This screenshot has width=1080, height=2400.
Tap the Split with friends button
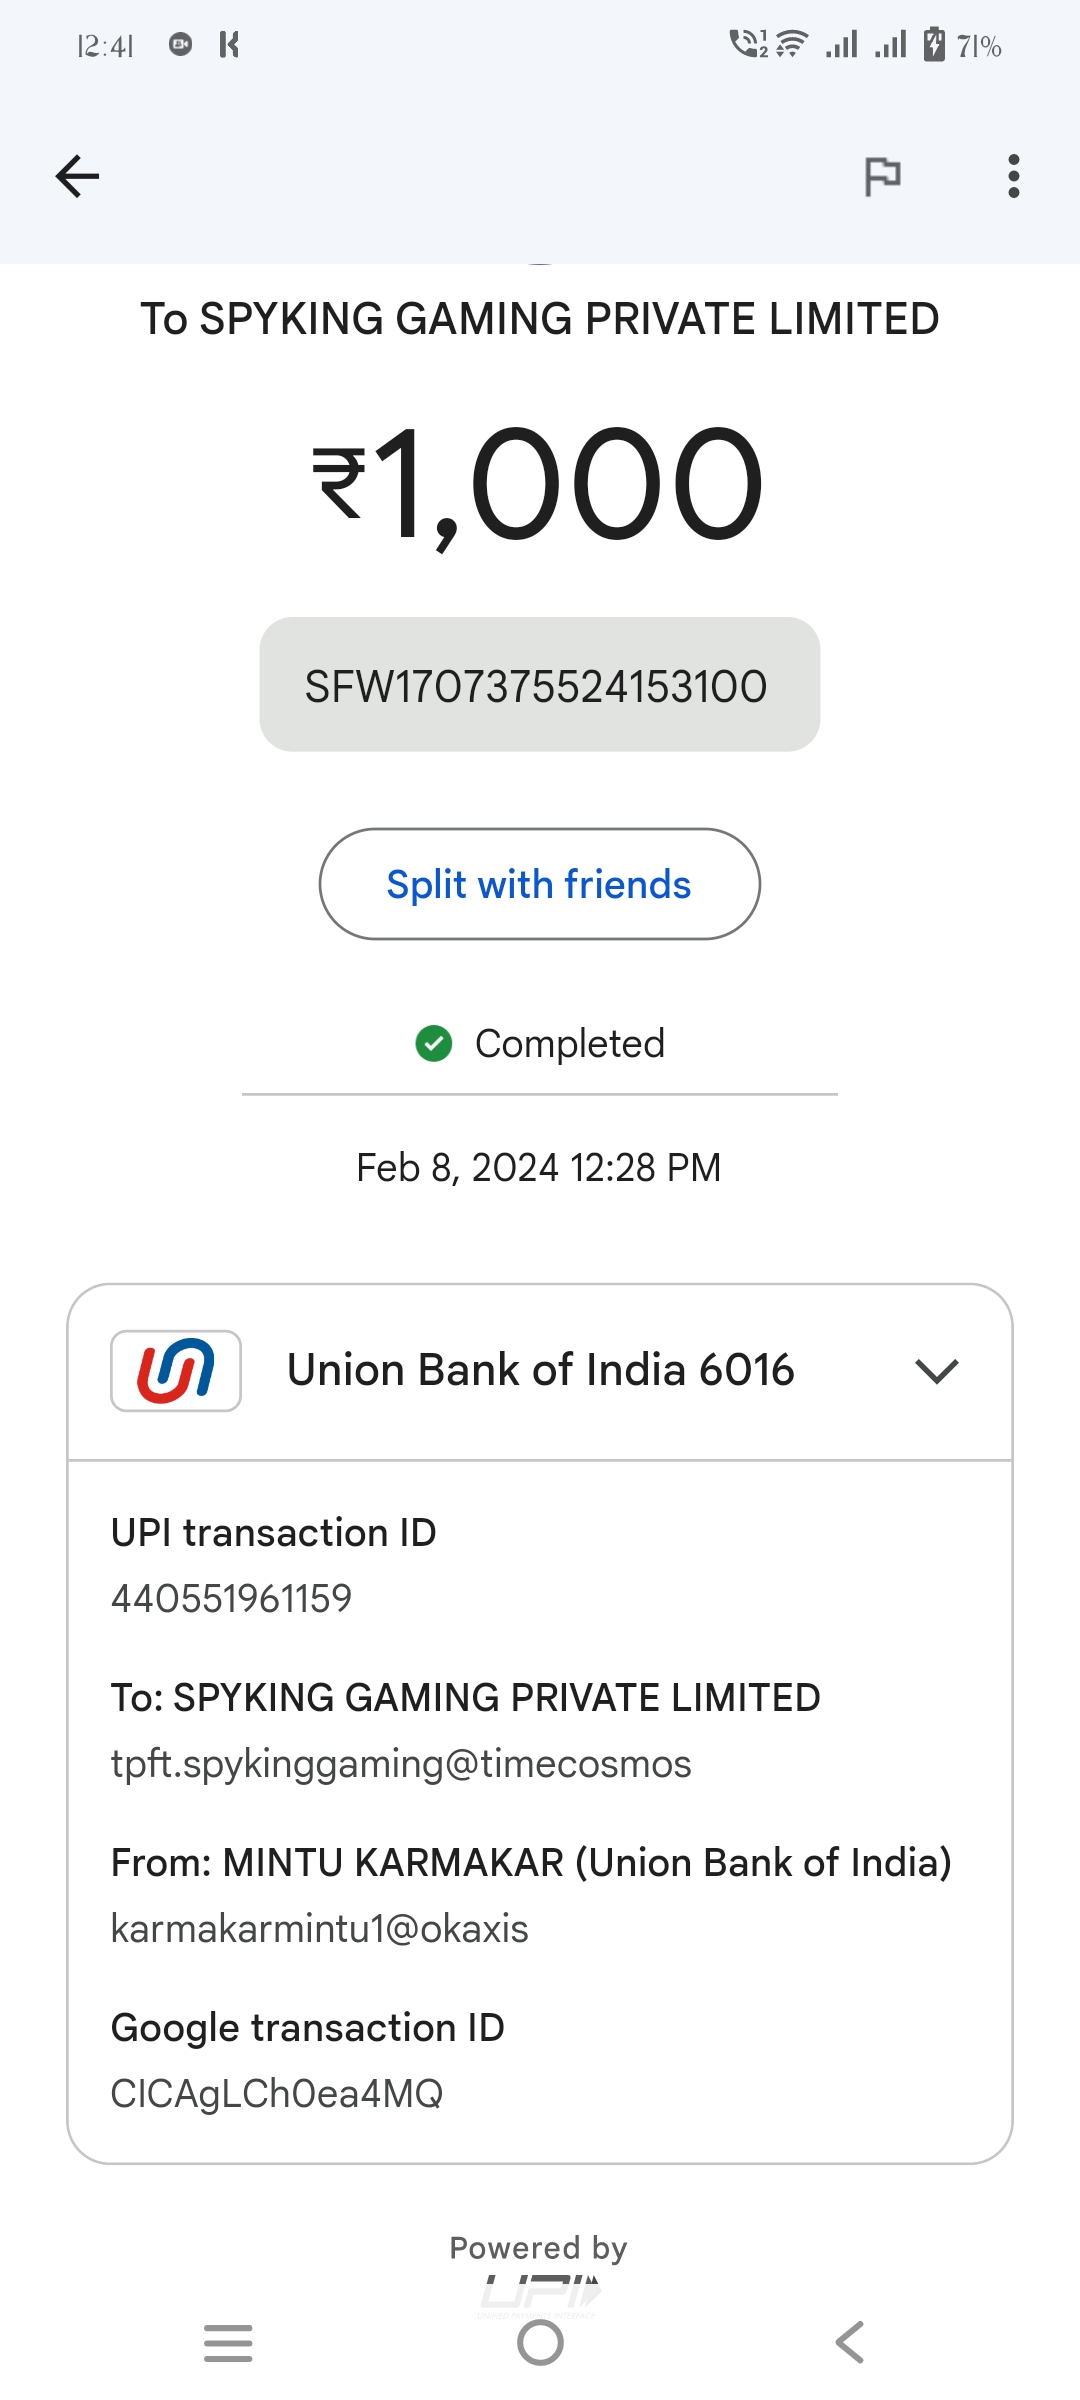(539, 884)
